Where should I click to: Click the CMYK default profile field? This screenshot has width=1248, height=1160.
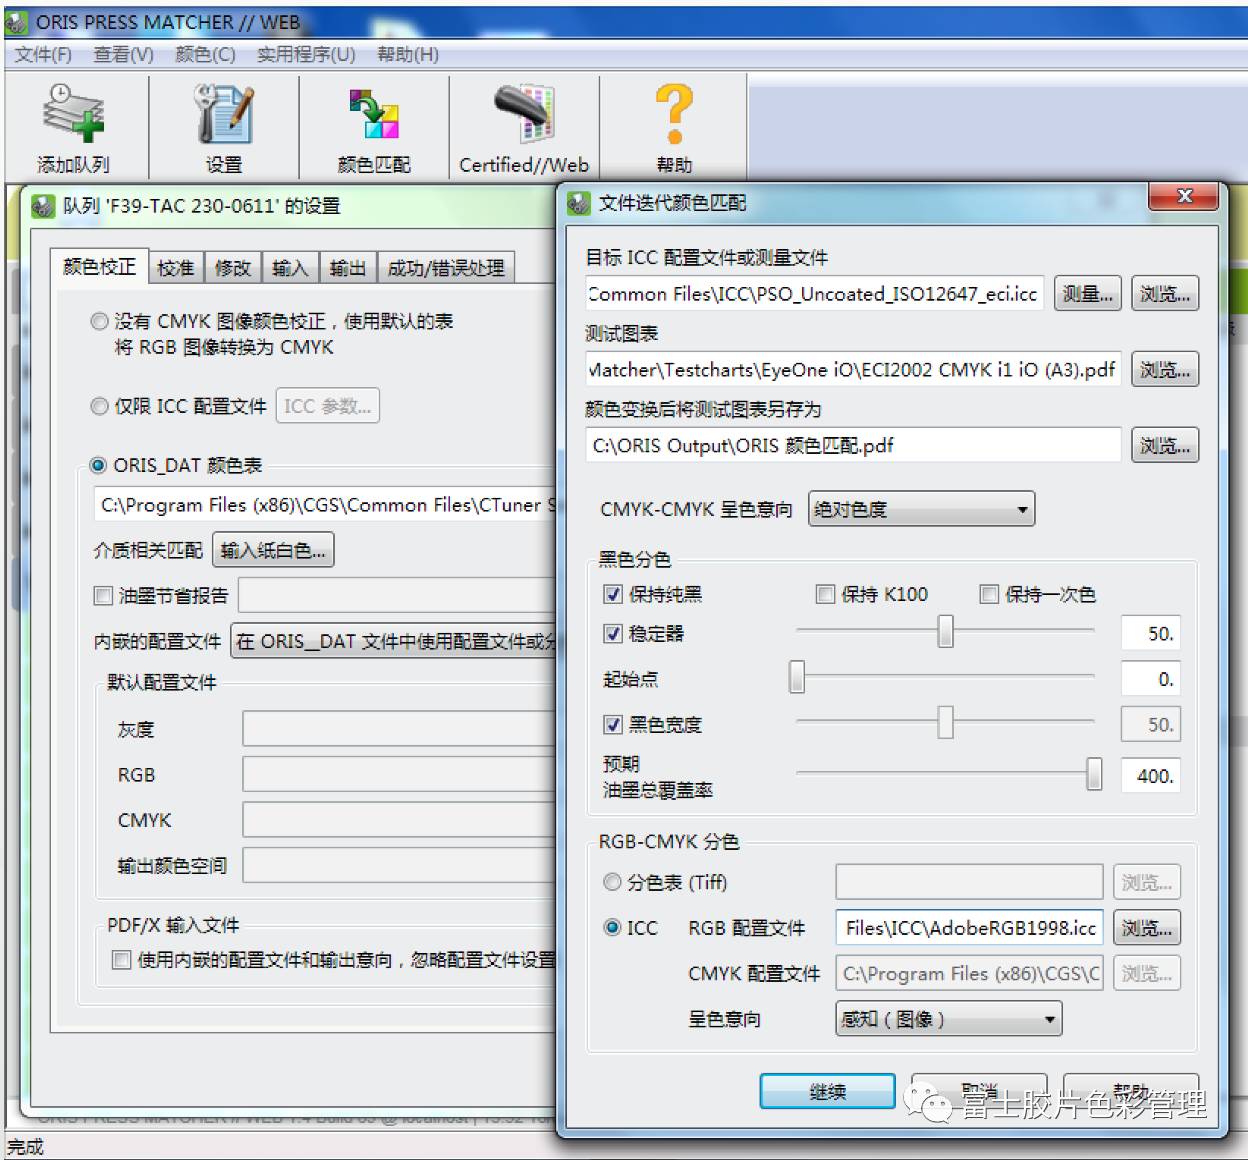[399, 820]
